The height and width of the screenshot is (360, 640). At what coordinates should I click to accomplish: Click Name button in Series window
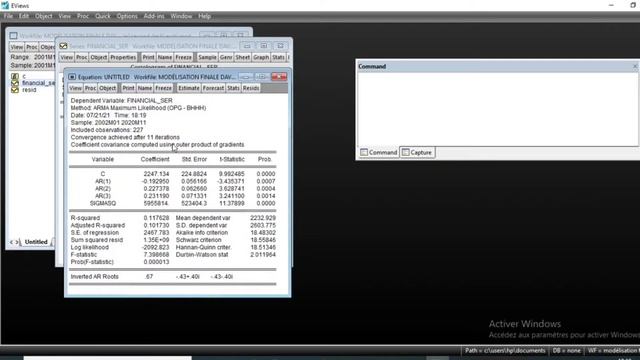point(165,58)
